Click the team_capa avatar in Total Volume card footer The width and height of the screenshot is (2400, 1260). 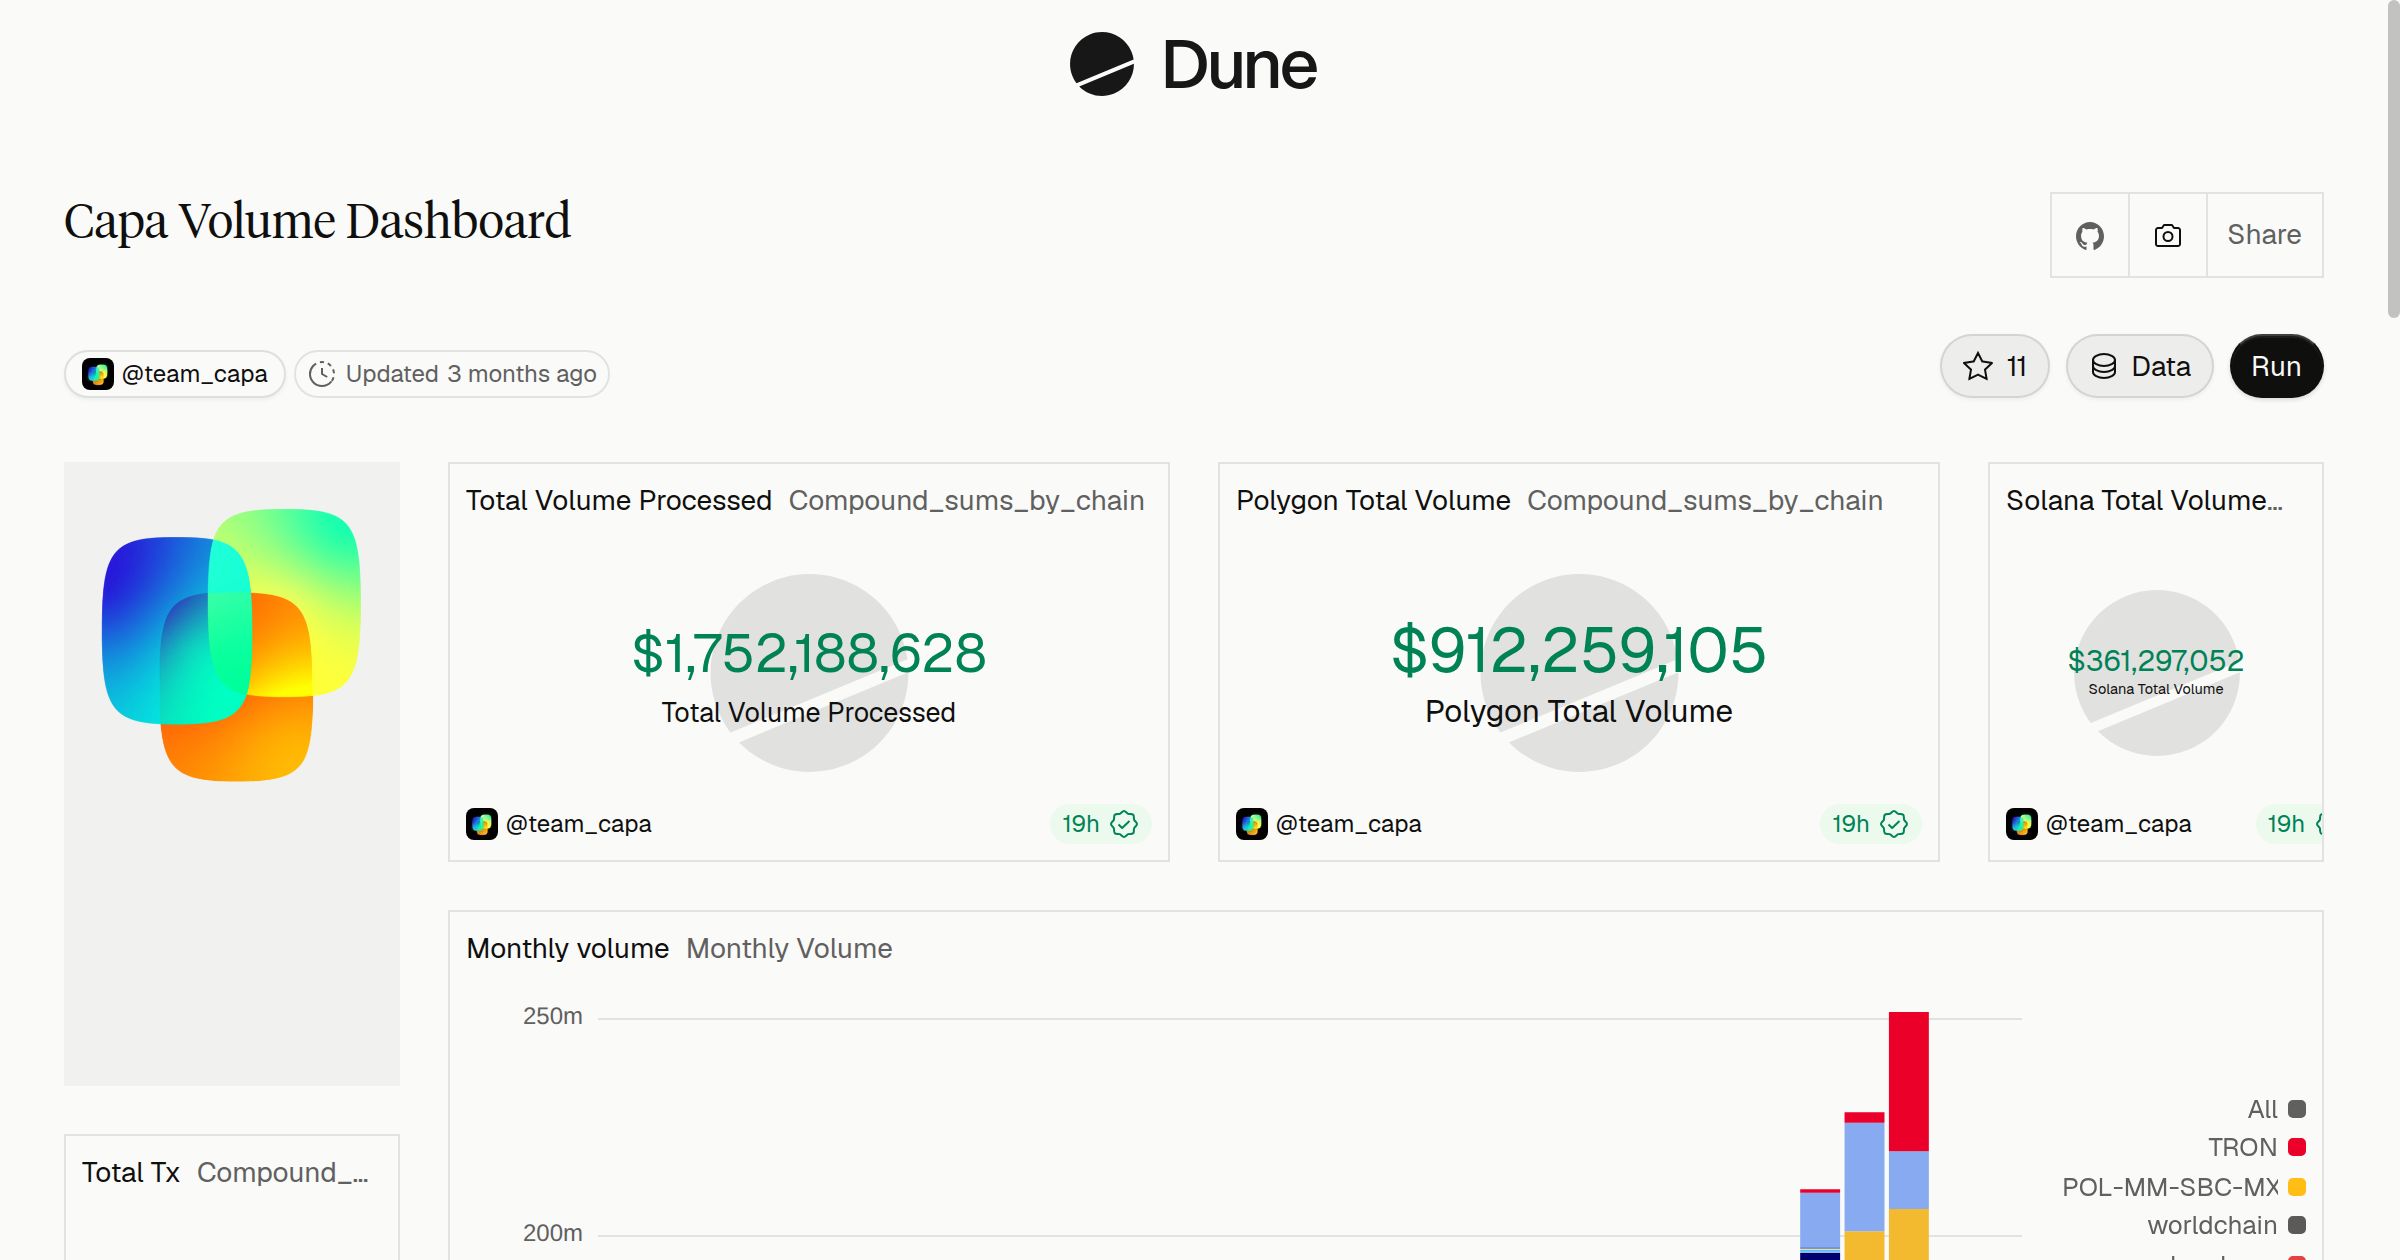click(x=482, y=824)
